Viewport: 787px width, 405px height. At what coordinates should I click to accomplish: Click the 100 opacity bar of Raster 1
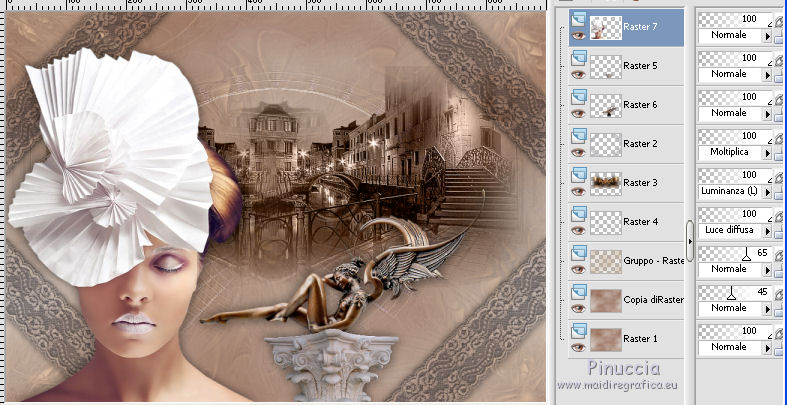pos(735,331)
